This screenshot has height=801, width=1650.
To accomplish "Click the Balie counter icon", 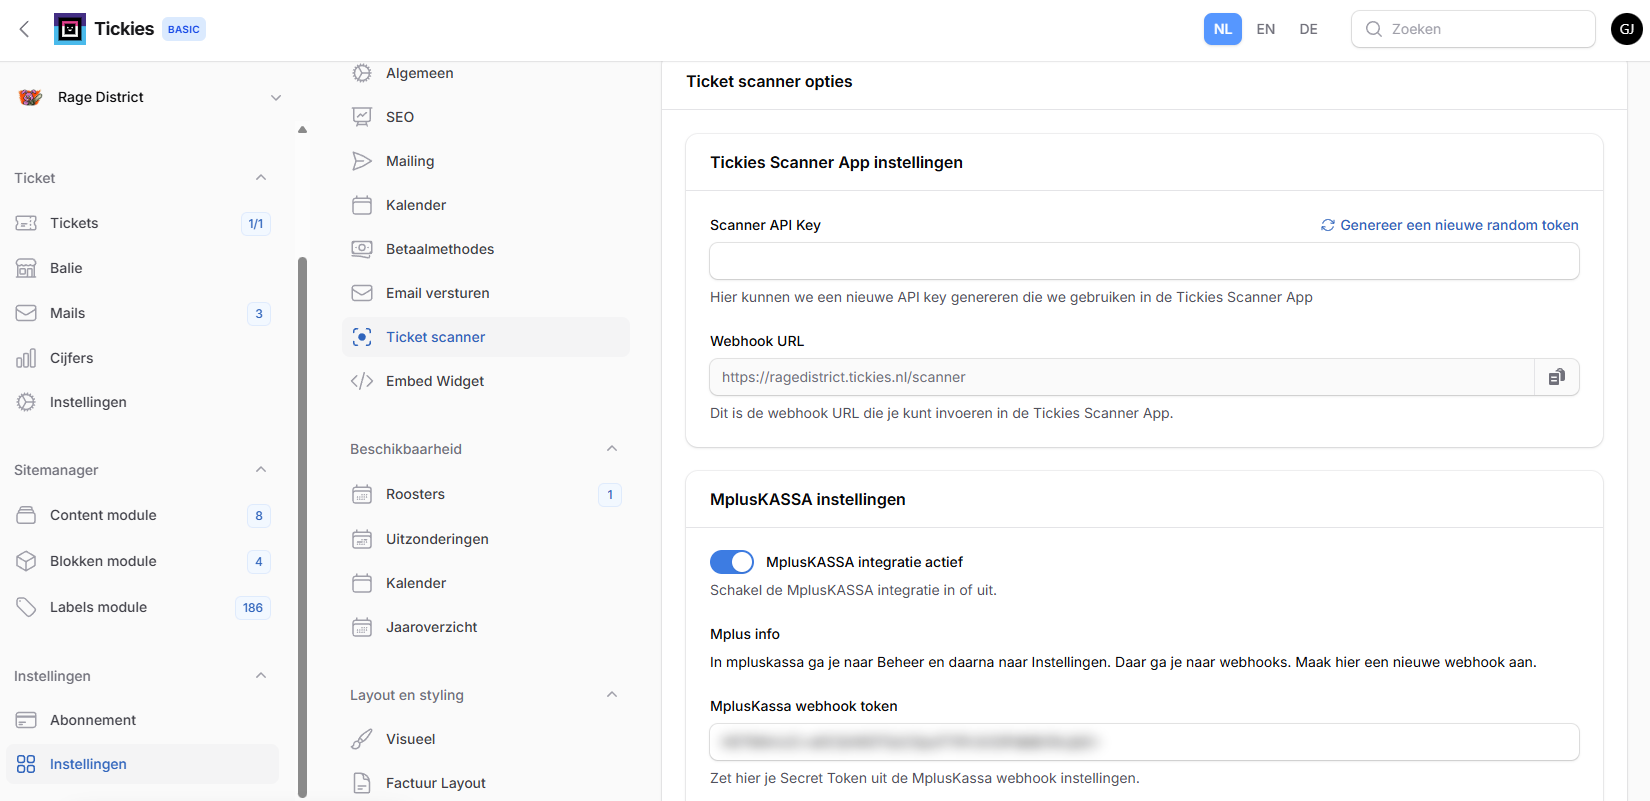I will click(x=26, y=268).
